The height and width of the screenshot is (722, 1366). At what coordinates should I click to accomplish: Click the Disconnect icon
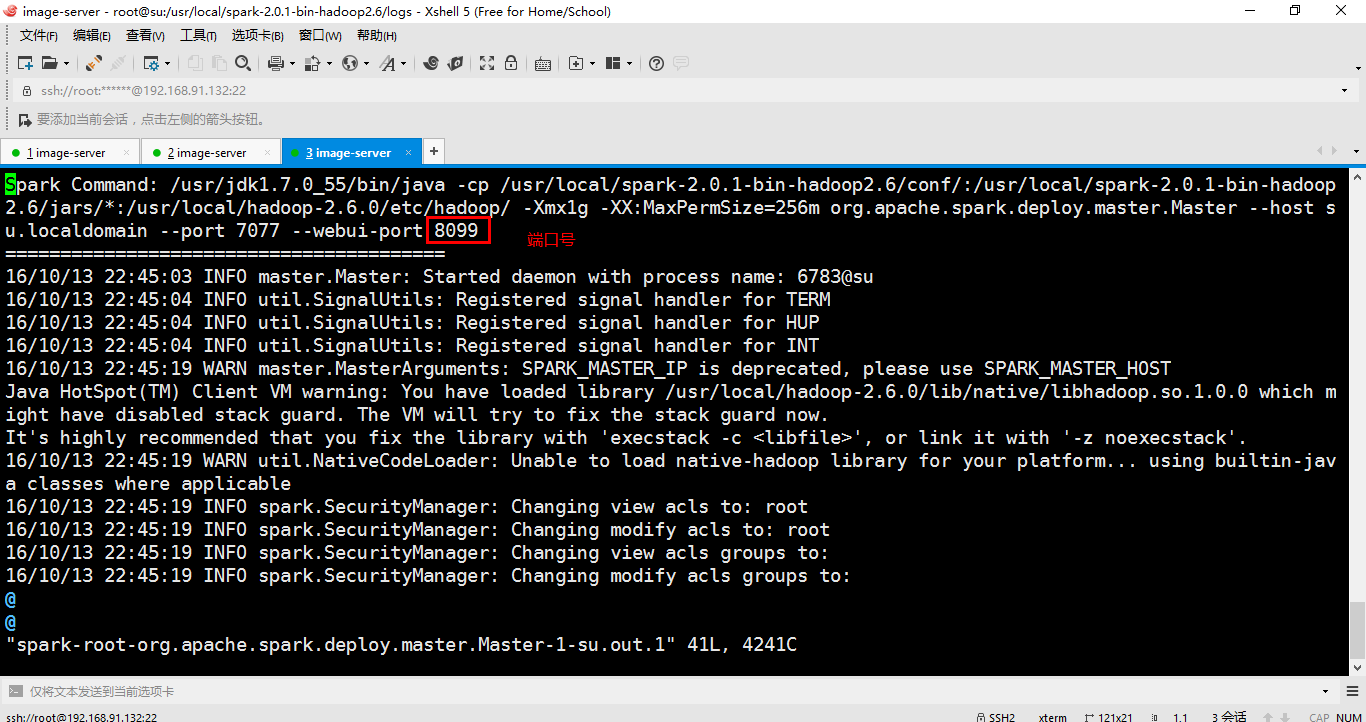tap(117, 63)
